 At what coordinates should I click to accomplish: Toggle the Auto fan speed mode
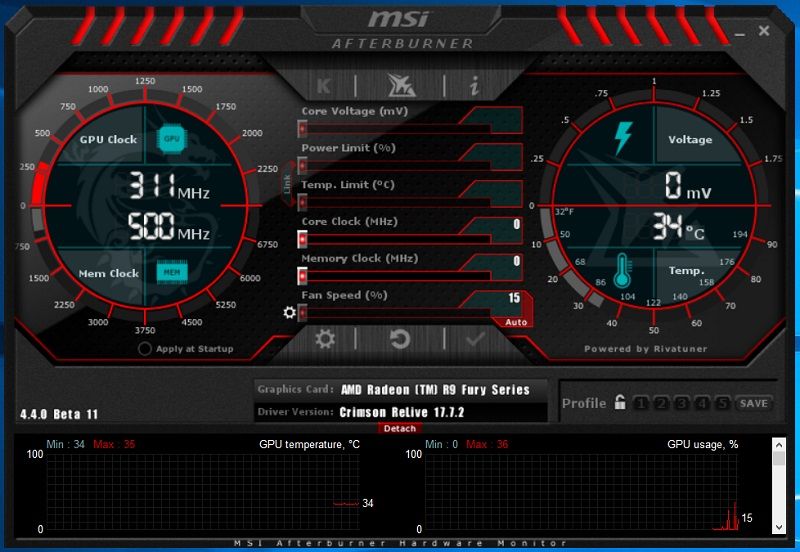(516, 322)
